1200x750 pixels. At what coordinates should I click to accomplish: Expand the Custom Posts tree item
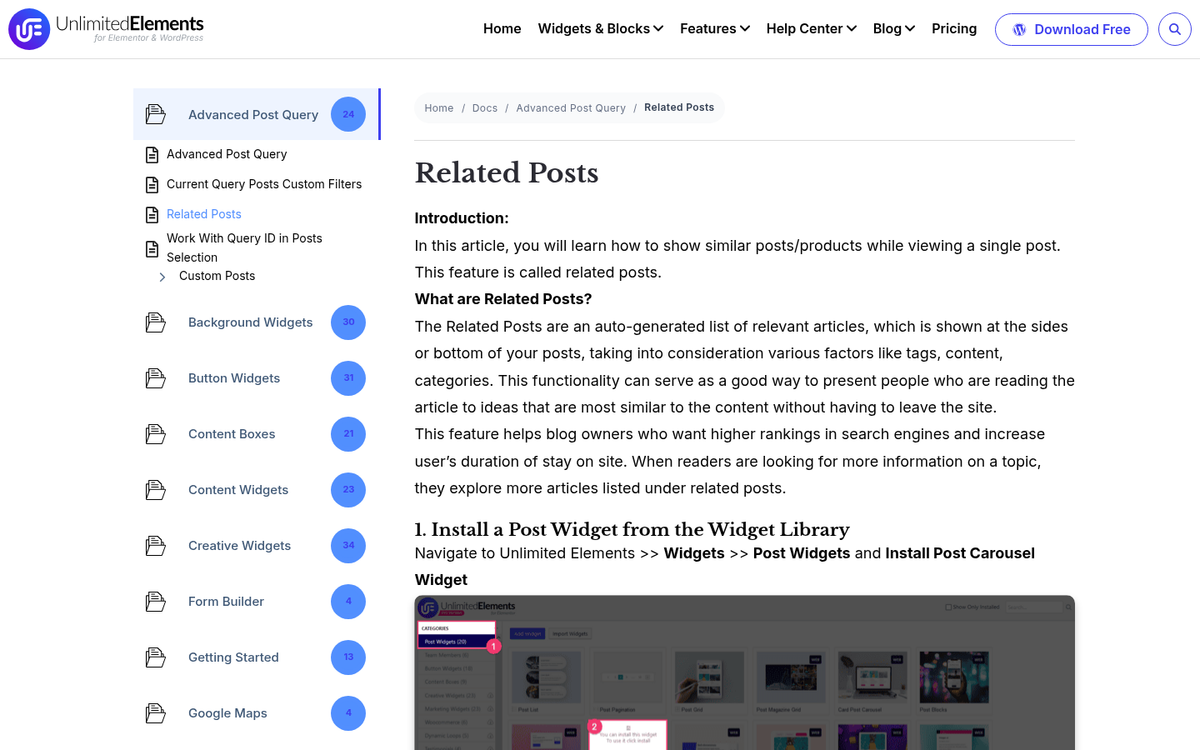162,276
